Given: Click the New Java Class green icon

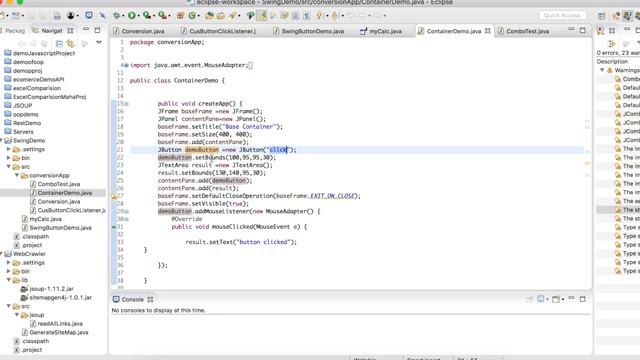Looking at the screenshot, I should [192, 16].
